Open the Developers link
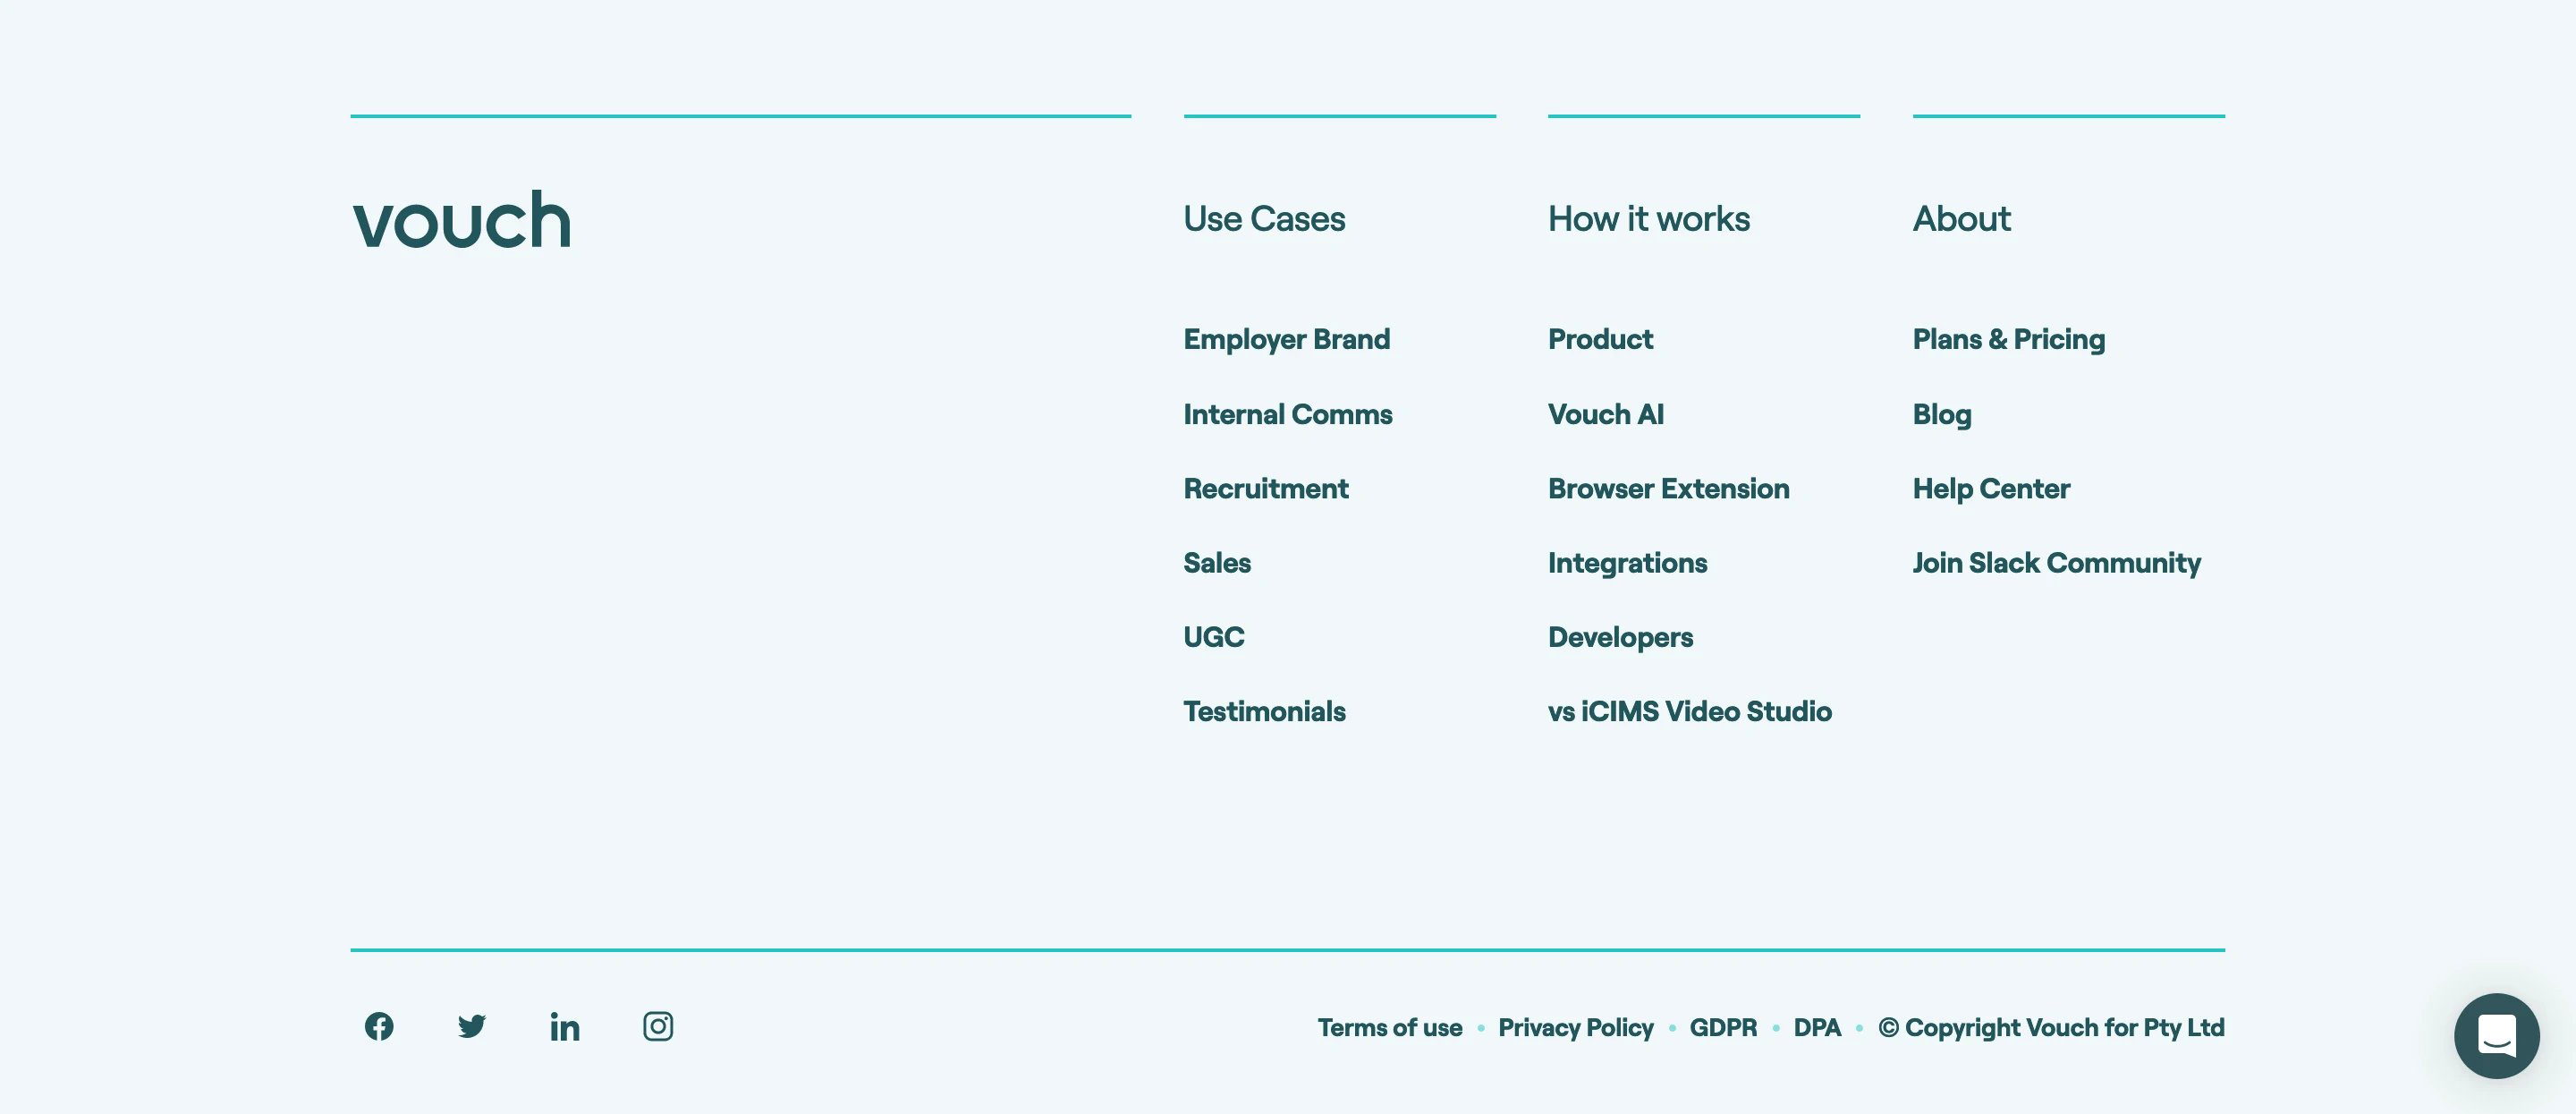 click(1620, 638)
